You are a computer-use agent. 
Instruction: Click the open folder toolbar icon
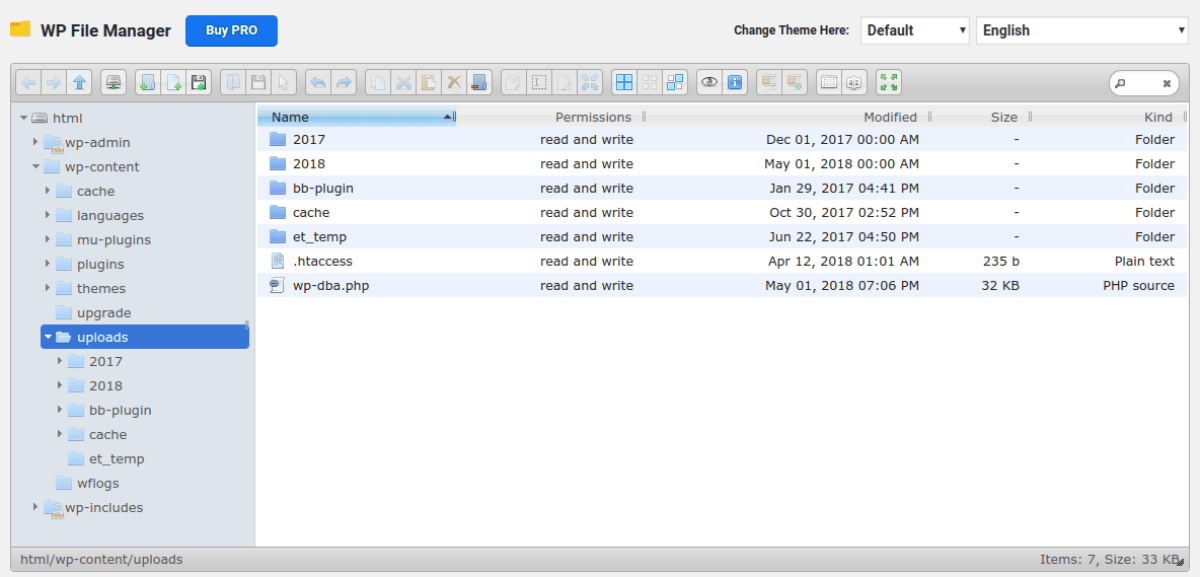[x=233, y=83]
